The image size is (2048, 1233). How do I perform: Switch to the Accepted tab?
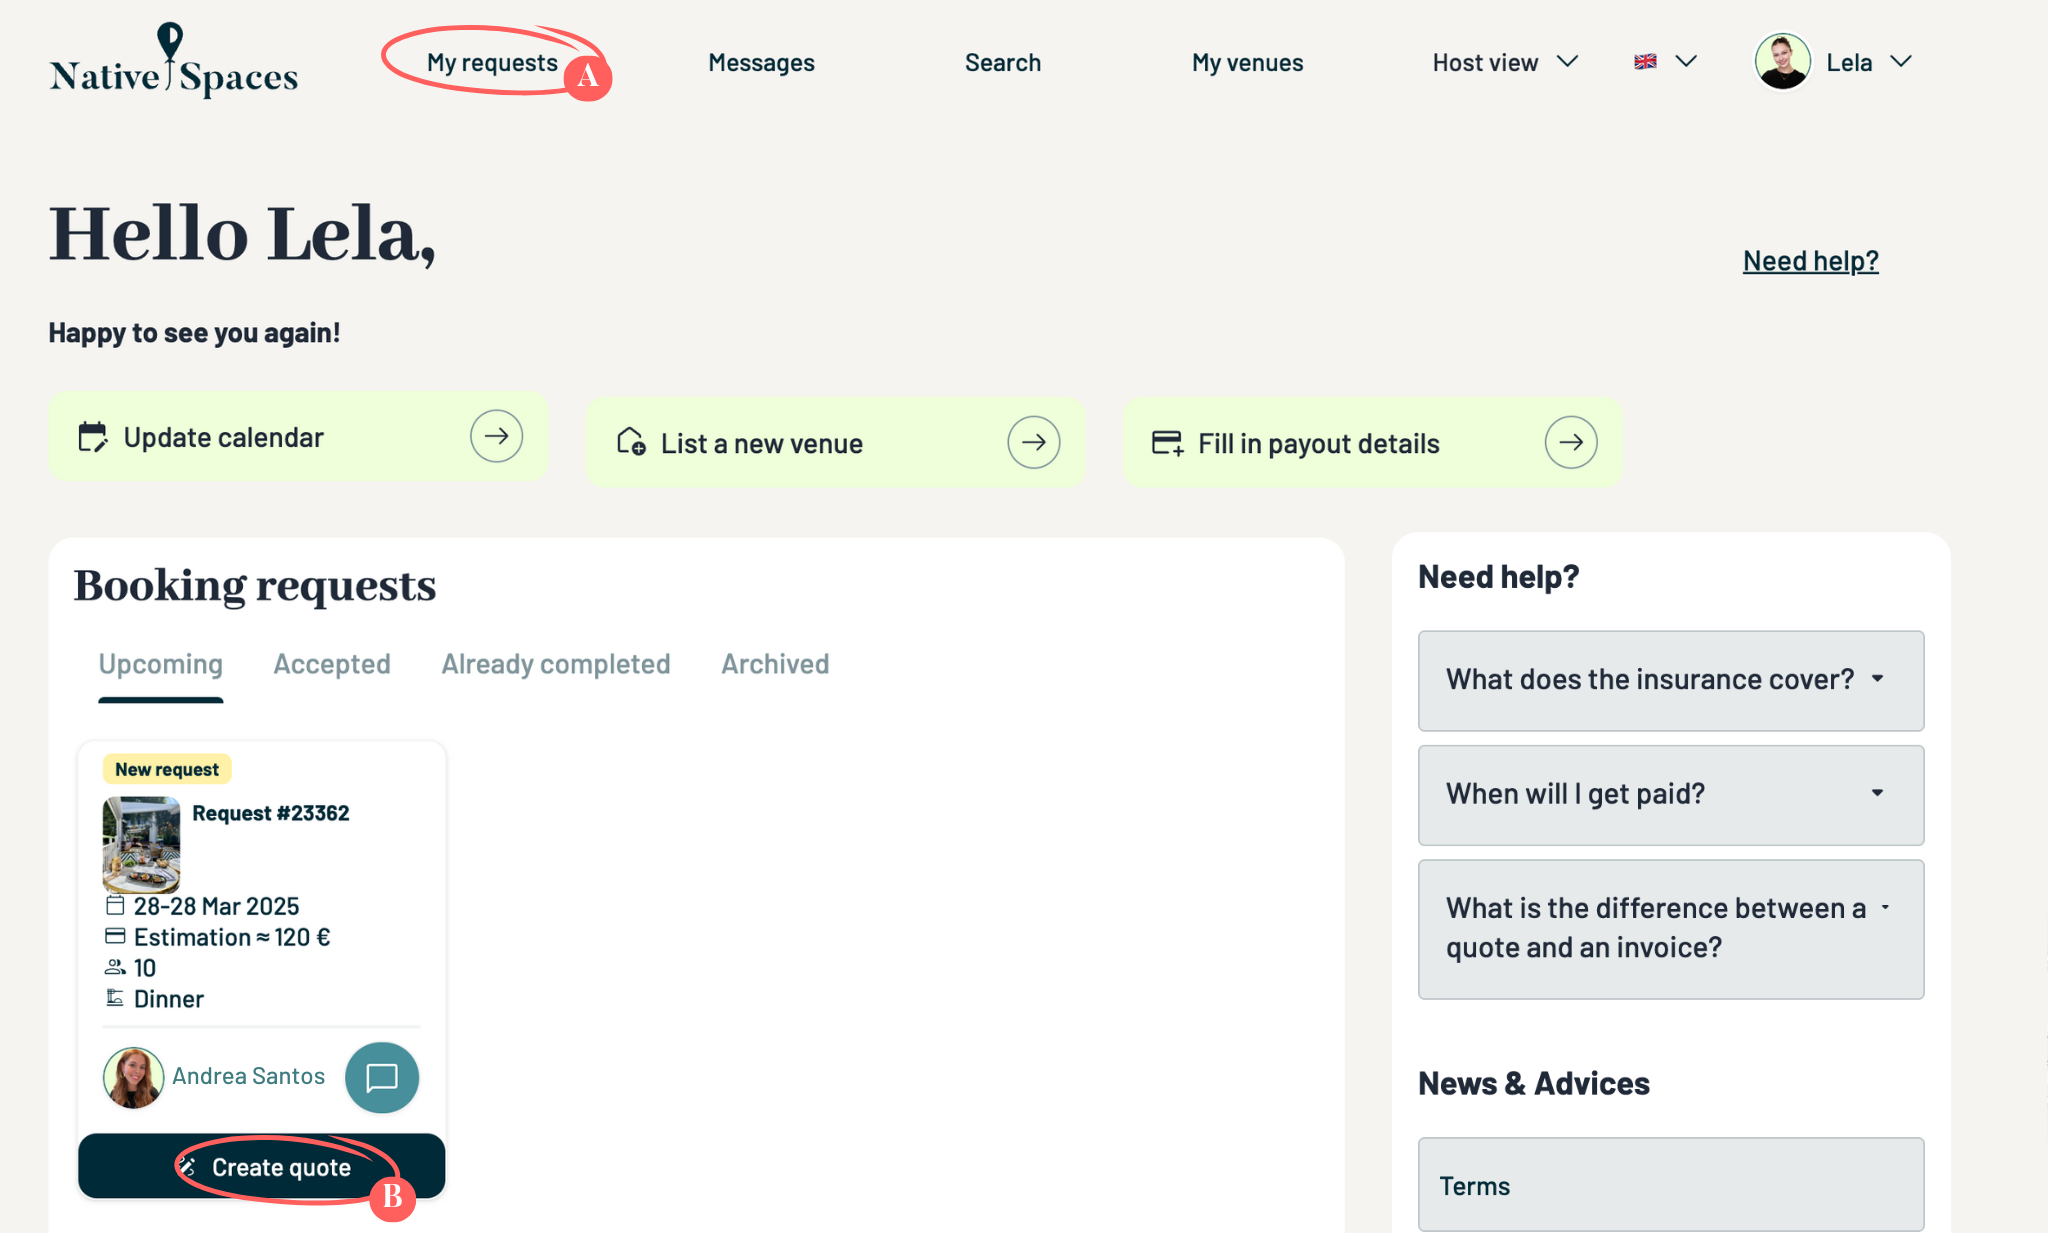click(332, 664)
